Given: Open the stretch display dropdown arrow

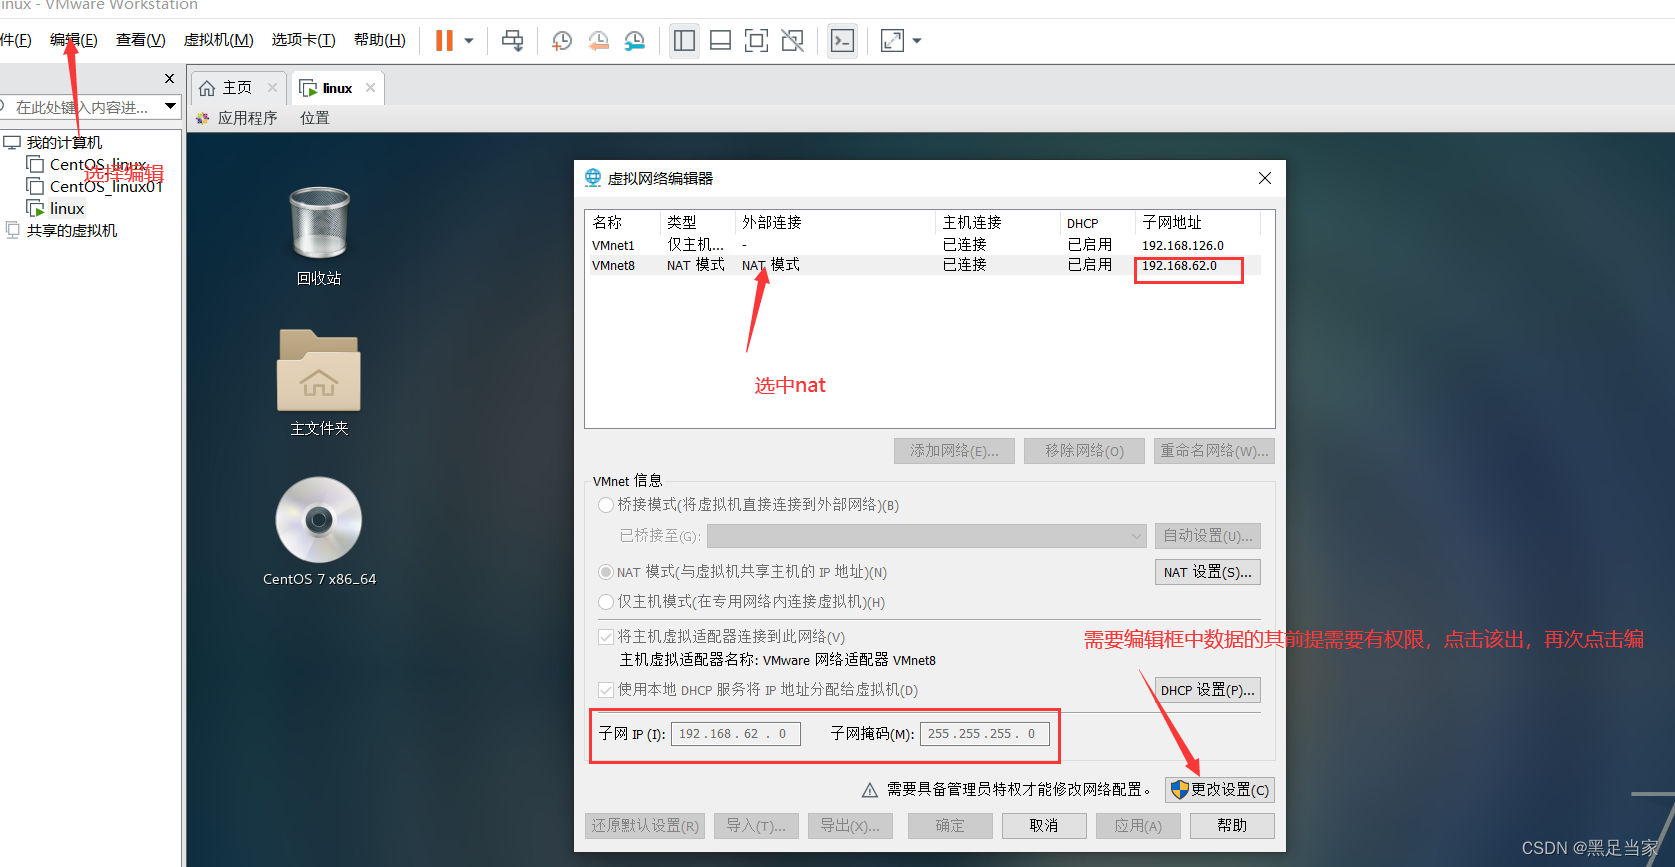Looking at the screenshot, I should 917,41.
